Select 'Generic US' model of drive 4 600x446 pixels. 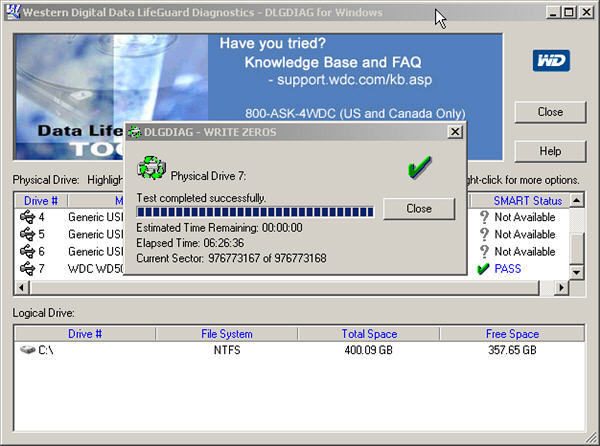click(96, 217)
